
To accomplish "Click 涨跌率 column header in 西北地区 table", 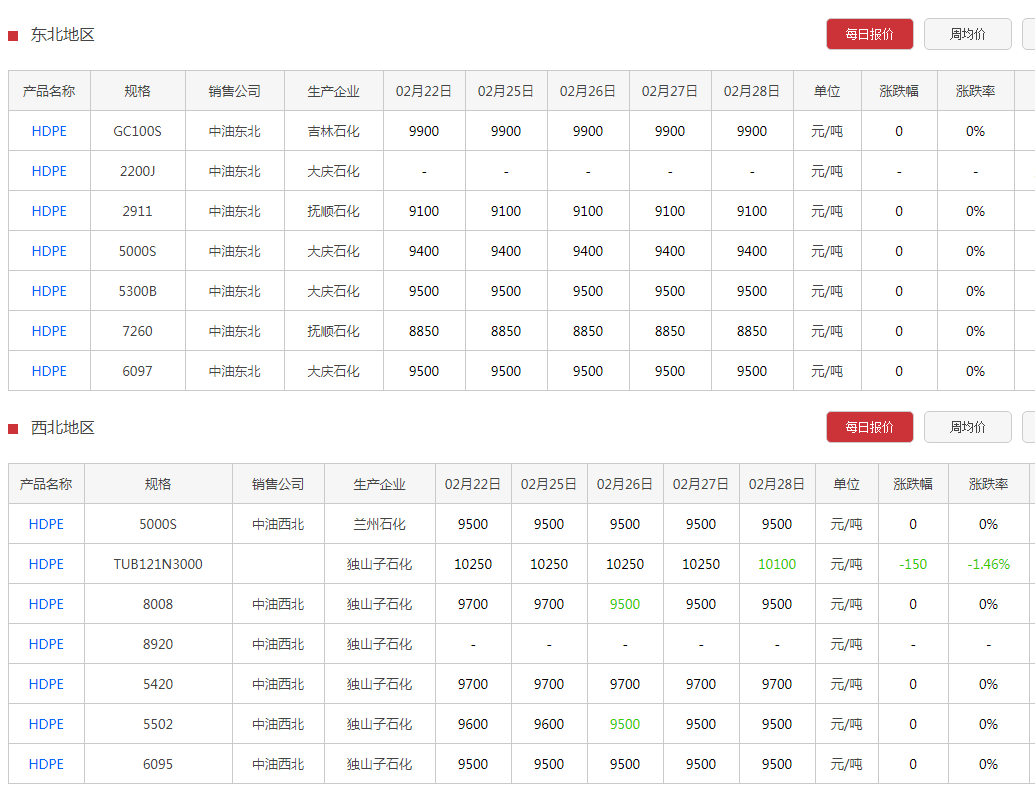I will pyautogui.click(x=988, y=484).
